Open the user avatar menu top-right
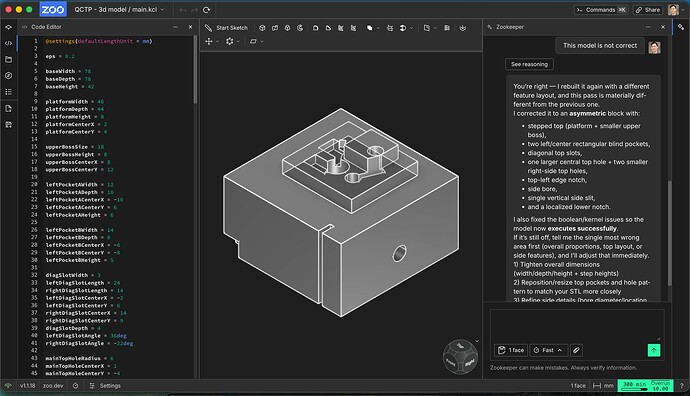This screenshot has width=690, height=396. point(673,10)
